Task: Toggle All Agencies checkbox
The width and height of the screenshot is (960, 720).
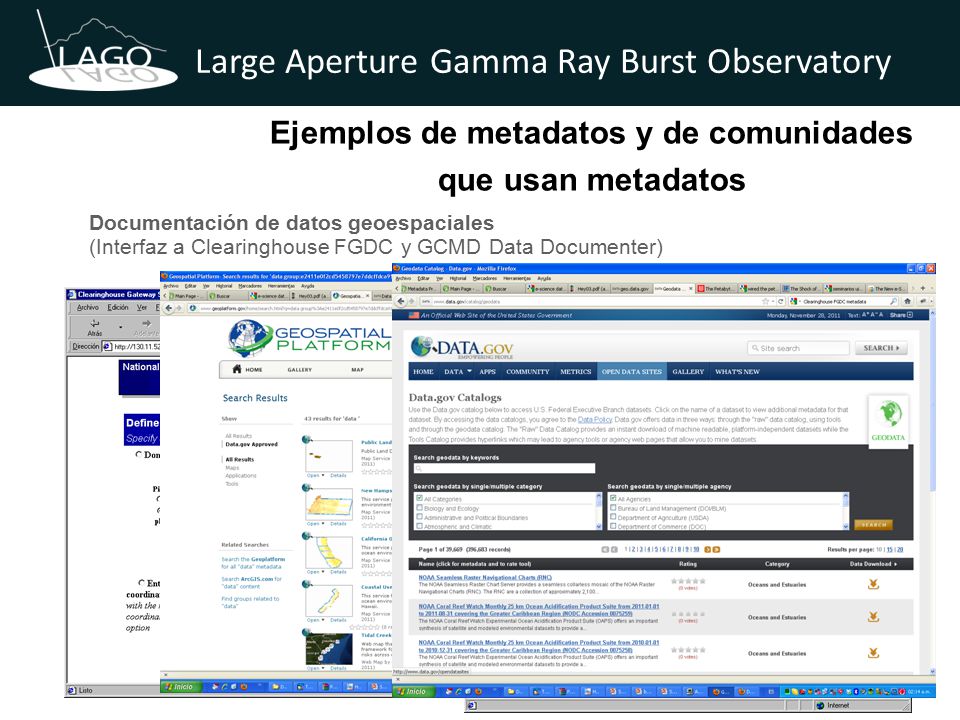Action: pyautogui.click(x=613, y=498)
